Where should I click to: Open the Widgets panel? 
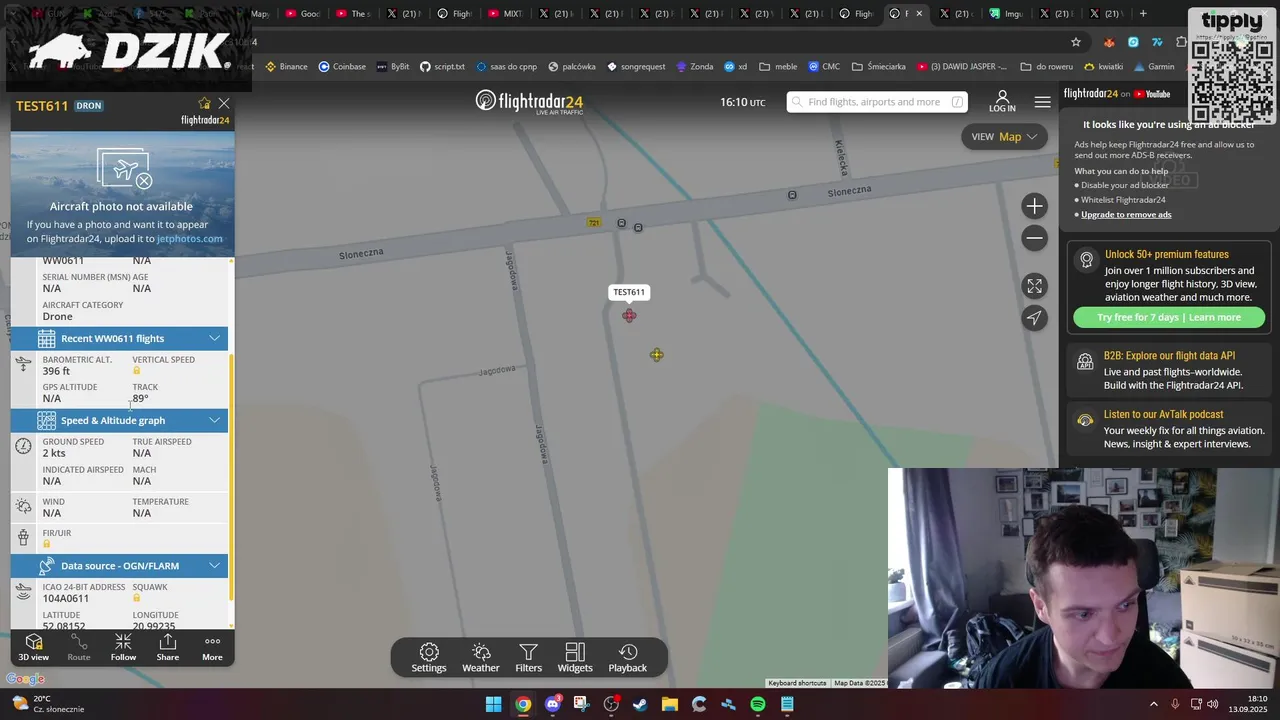tap(575, 658)
